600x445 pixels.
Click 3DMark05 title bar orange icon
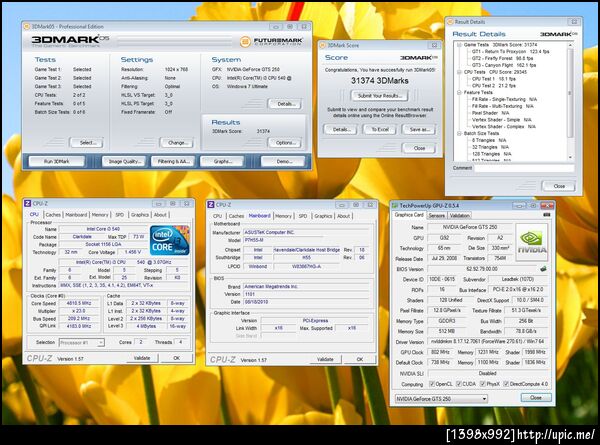pos(27,26)
